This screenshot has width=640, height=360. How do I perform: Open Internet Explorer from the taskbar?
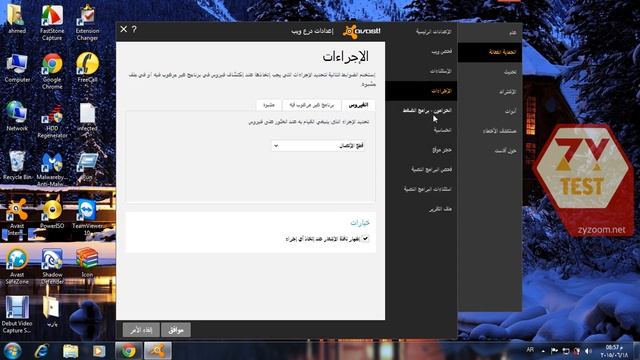pyautogui.click(x=41, y=351)
